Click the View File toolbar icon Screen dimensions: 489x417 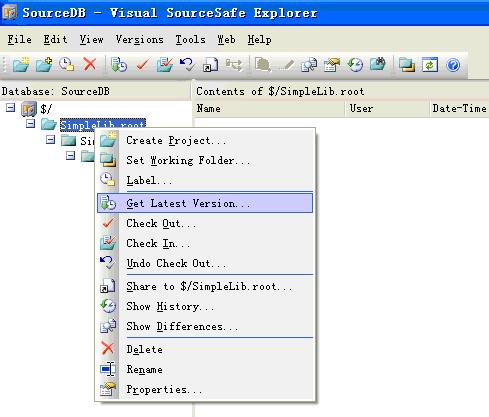(262, 64)
